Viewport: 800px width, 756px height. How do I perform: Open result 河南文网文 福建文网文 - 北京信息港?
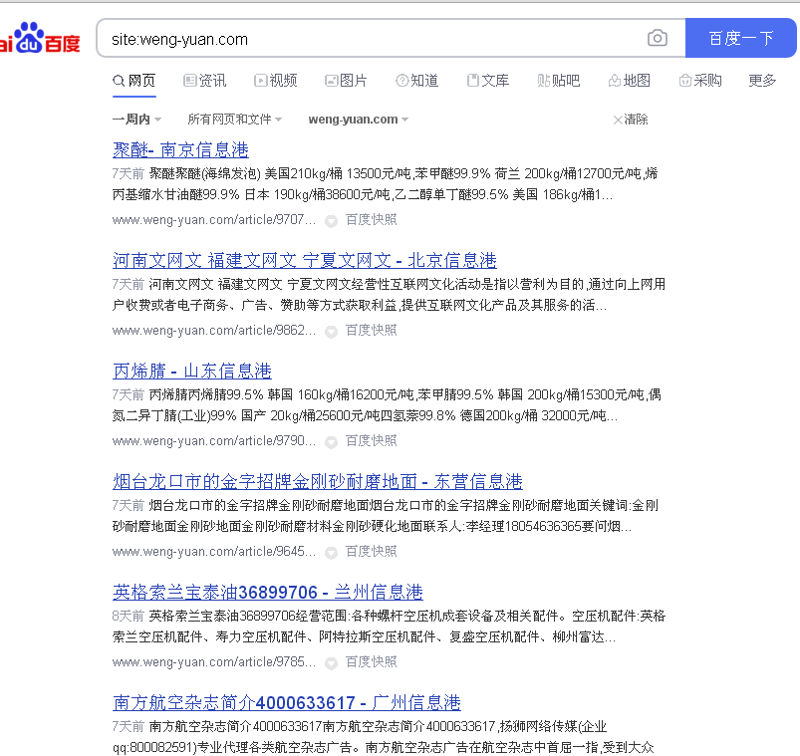(x=305, y=261)
